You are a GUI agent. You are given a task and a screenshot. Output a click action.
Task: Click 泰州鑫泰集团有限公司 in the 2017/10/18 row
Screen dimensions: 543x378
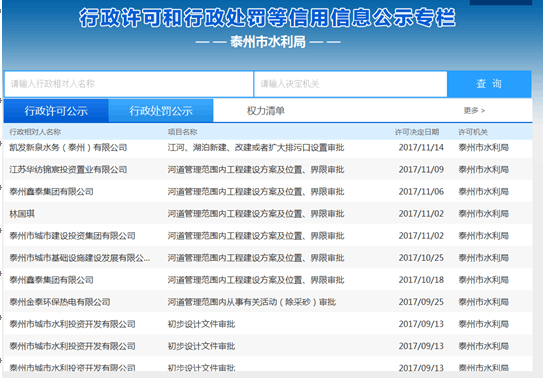click(51, 280)
